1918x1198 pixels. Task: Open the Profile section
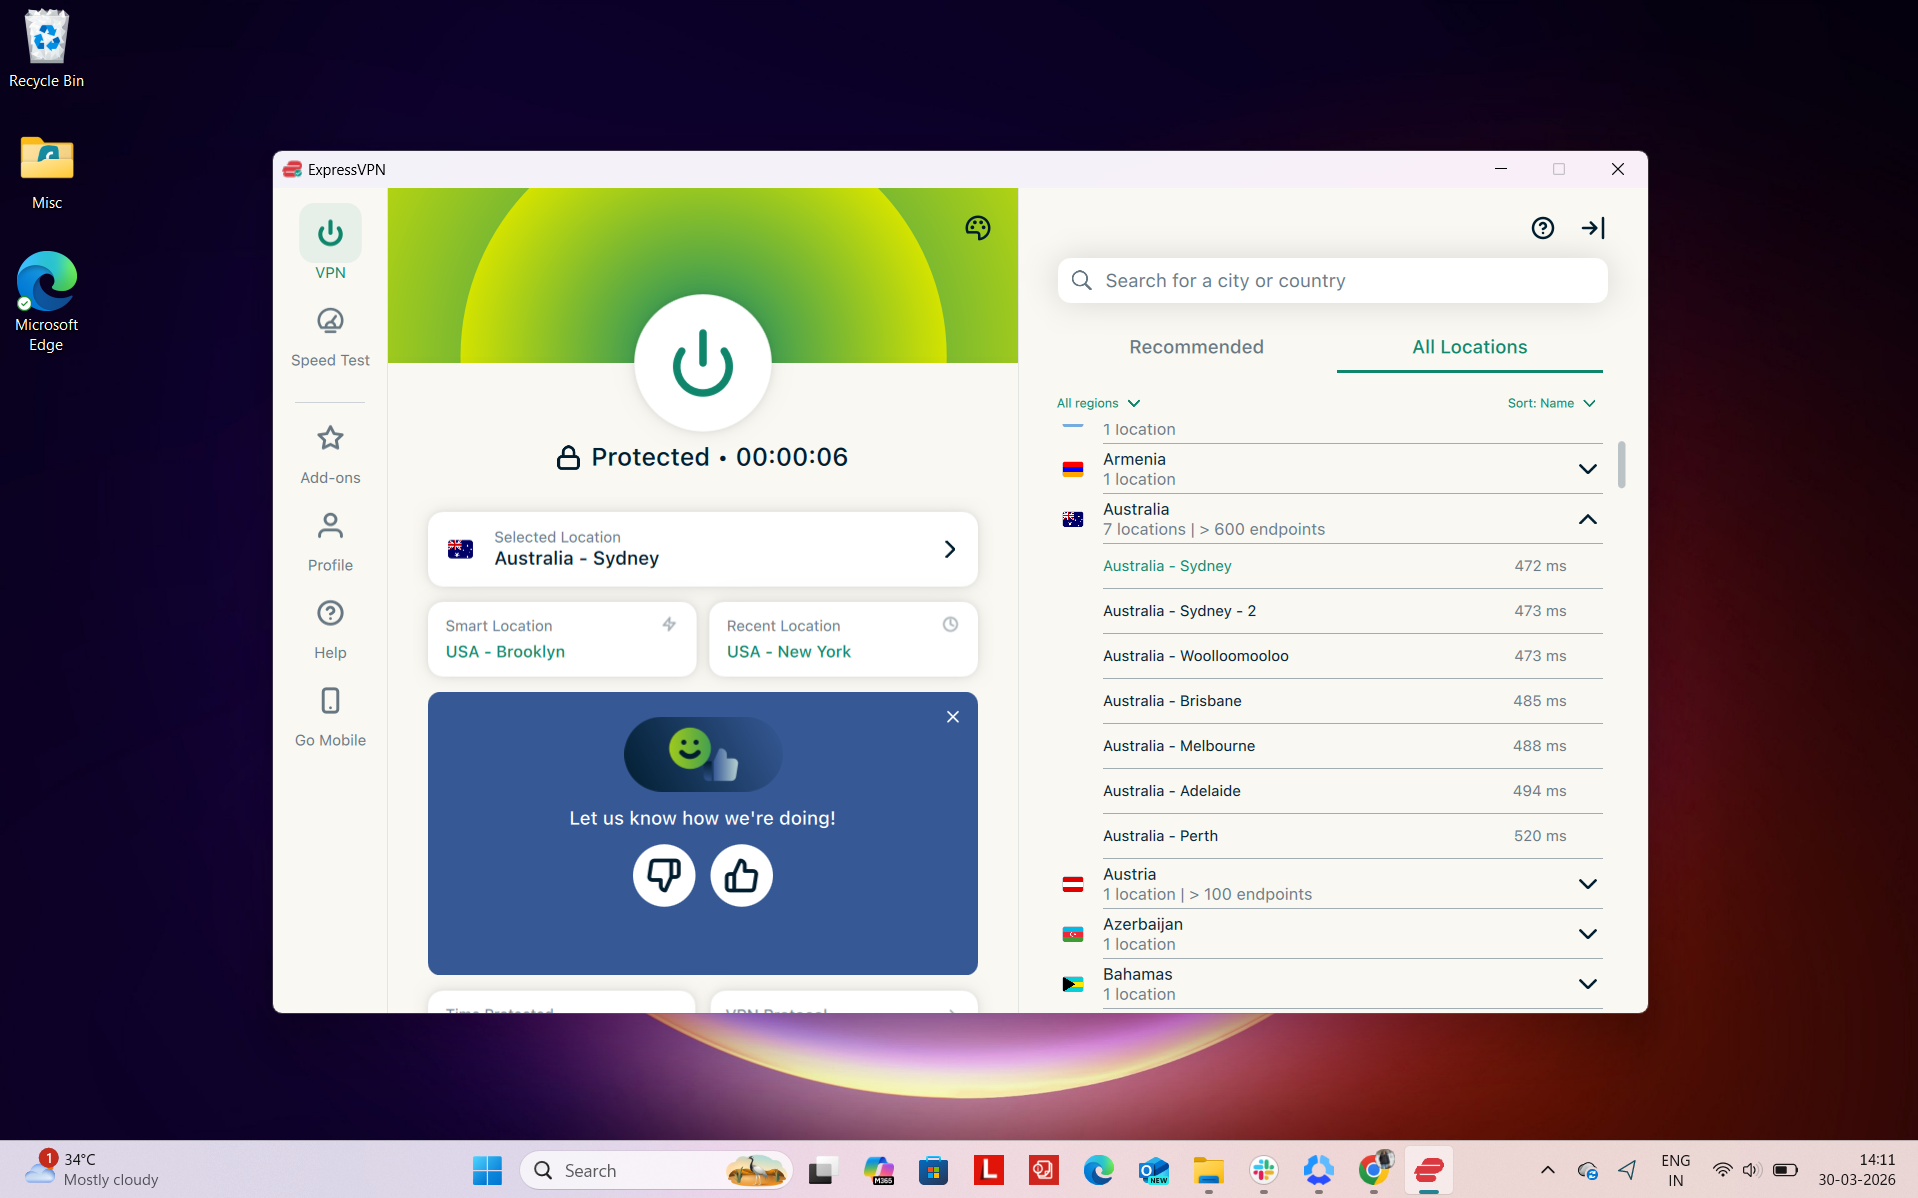coord(330,540)
